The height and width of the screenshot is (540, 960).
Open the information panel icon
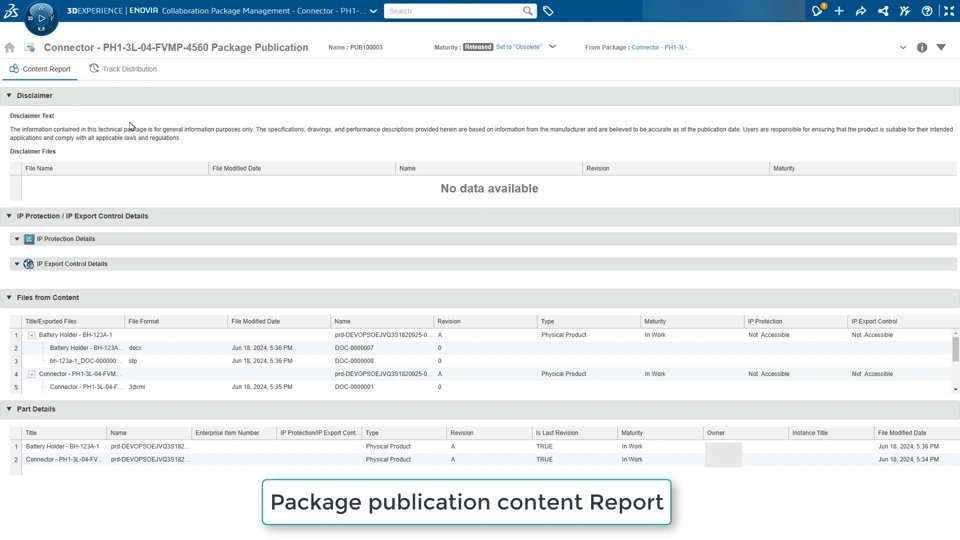[921, 47]
